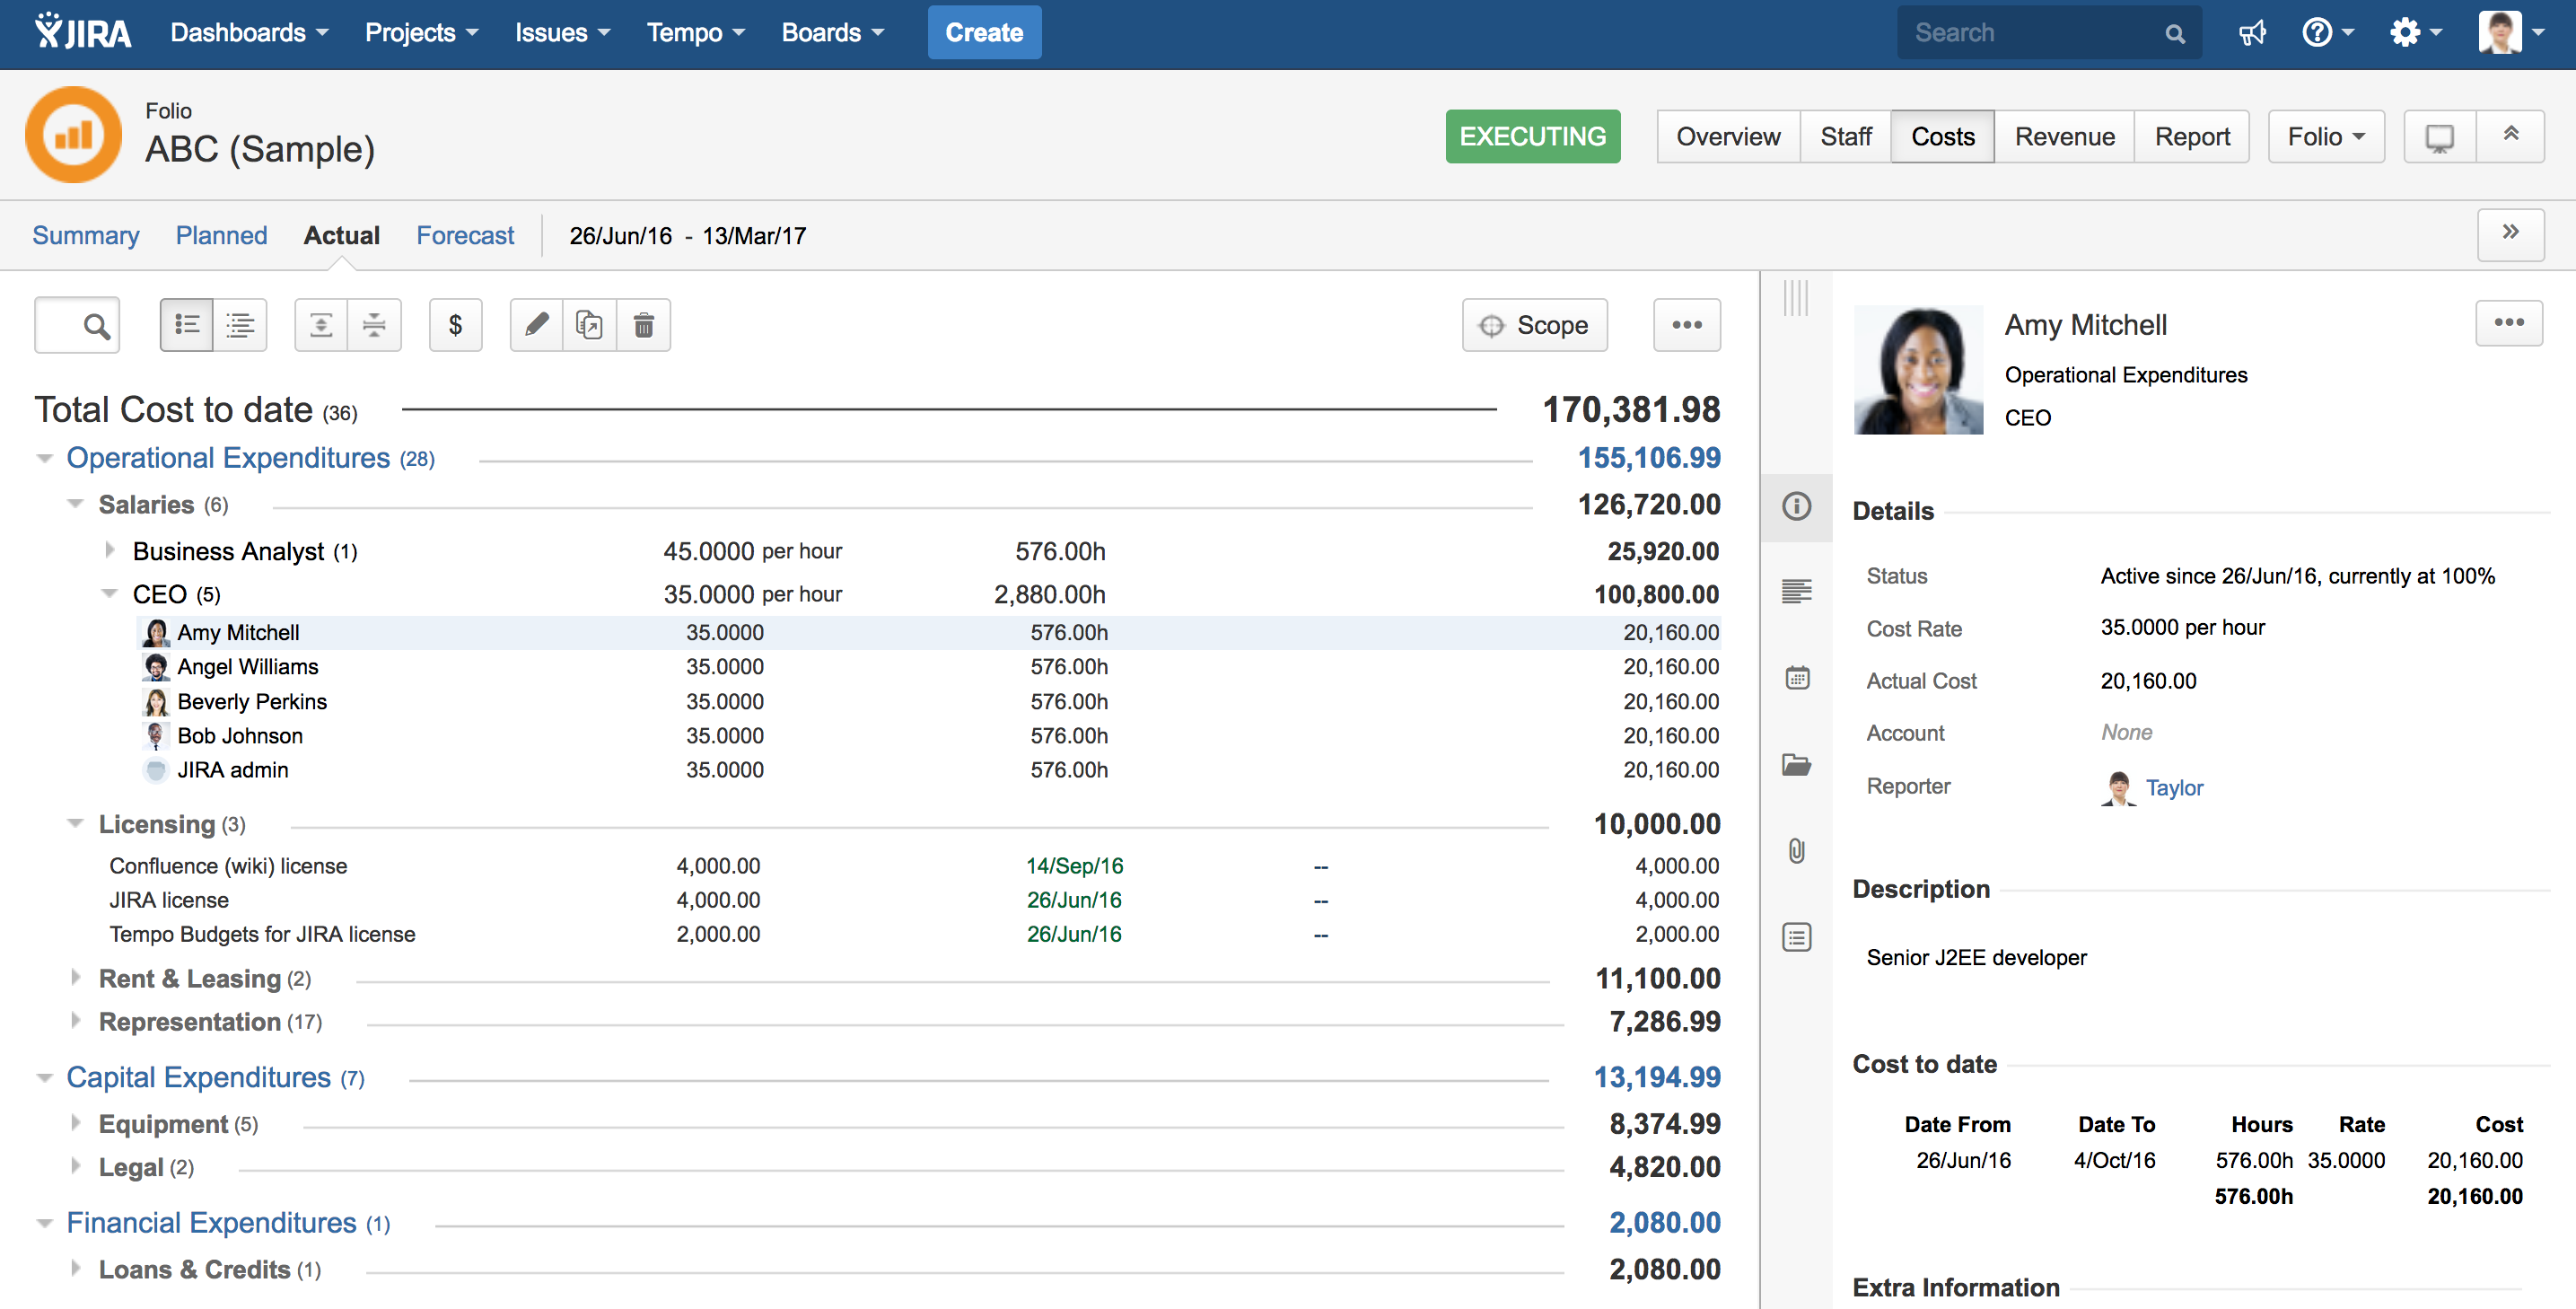Expand the Rent & Leasing category

click(x=76, y=977)
